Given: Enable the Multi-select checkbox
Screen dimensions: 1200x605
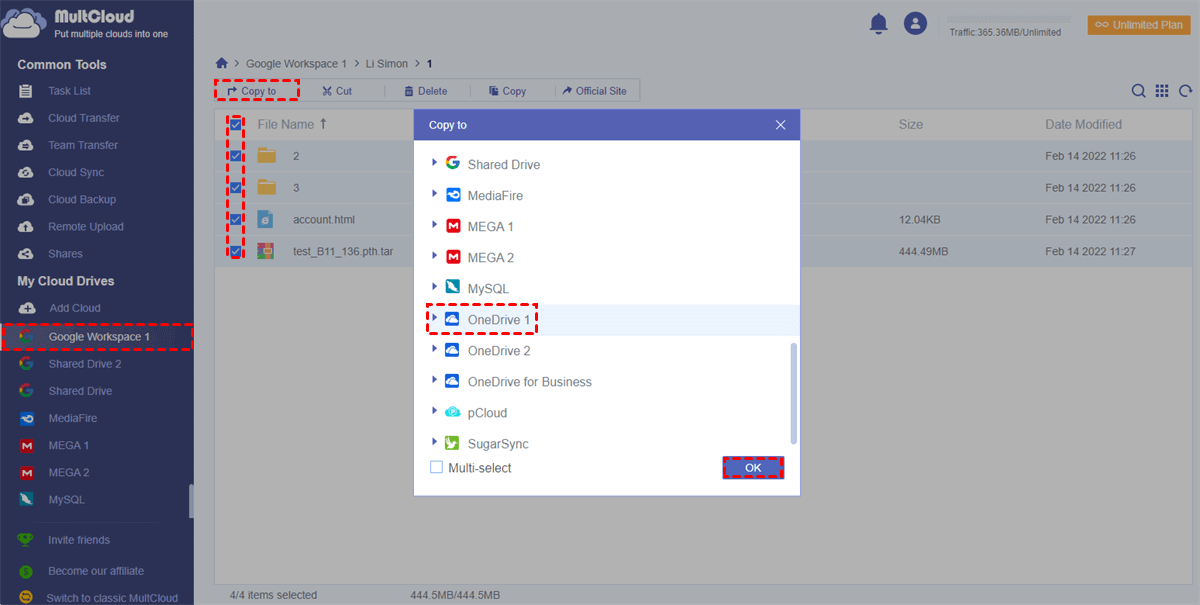Looking at the screenshot, I should 436,468.
